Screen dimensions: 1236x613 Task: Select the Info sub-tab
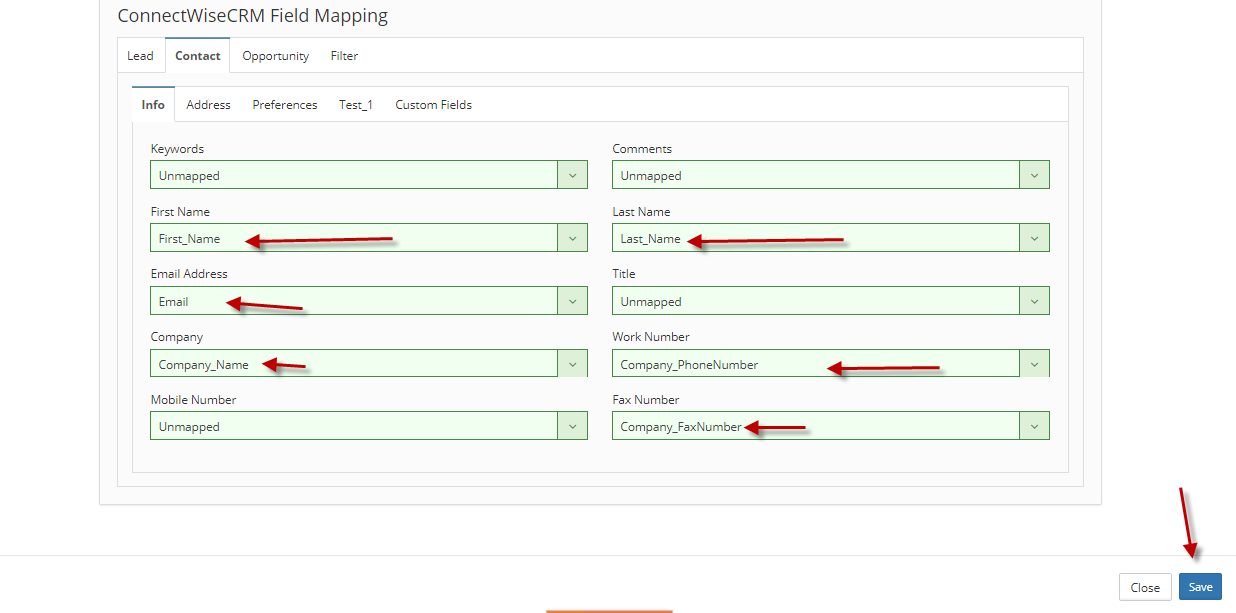(x=153, y=104)
